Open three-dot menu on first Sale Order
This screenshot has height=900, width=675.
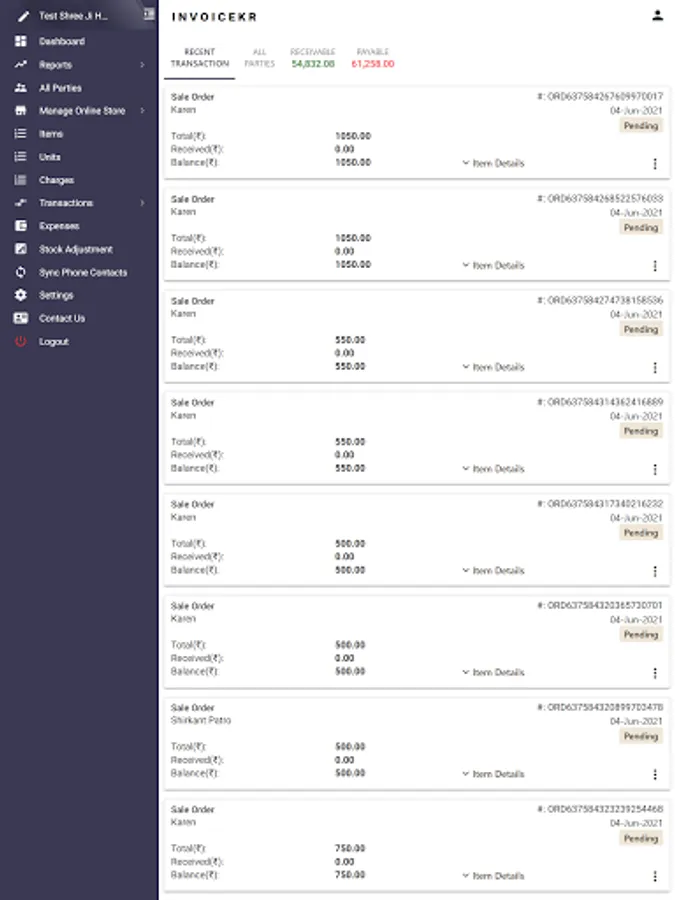(655, 164)
